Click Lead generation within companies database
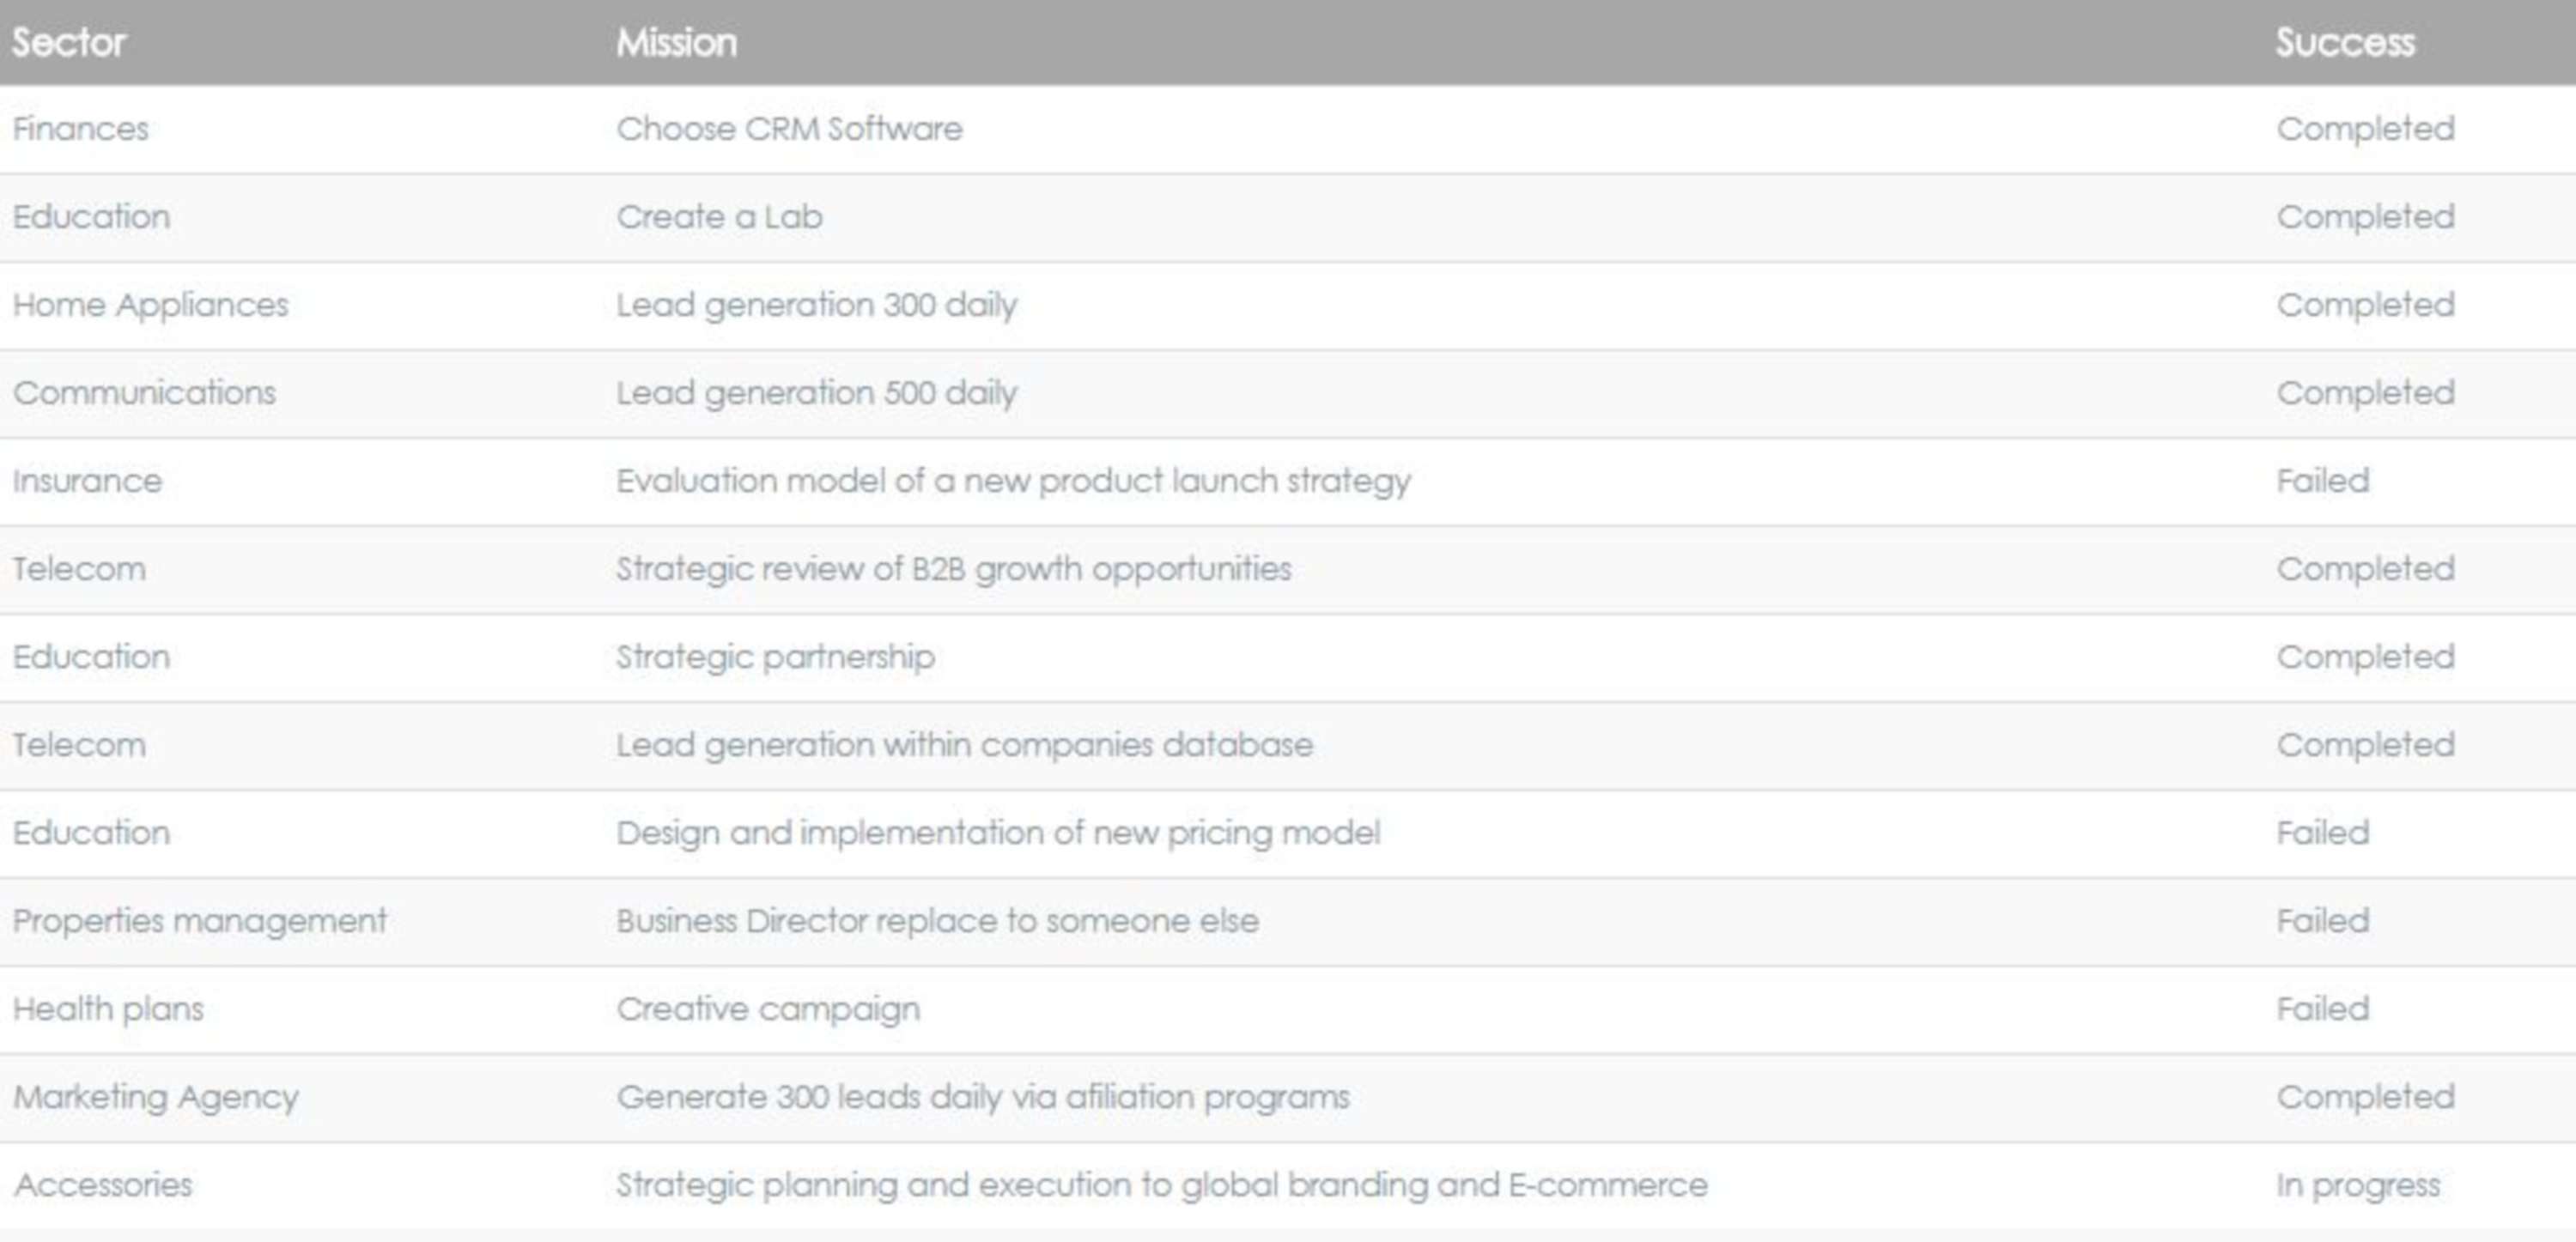The width and height of the screenshot is (2576, 1242). (x=964, y=745)
